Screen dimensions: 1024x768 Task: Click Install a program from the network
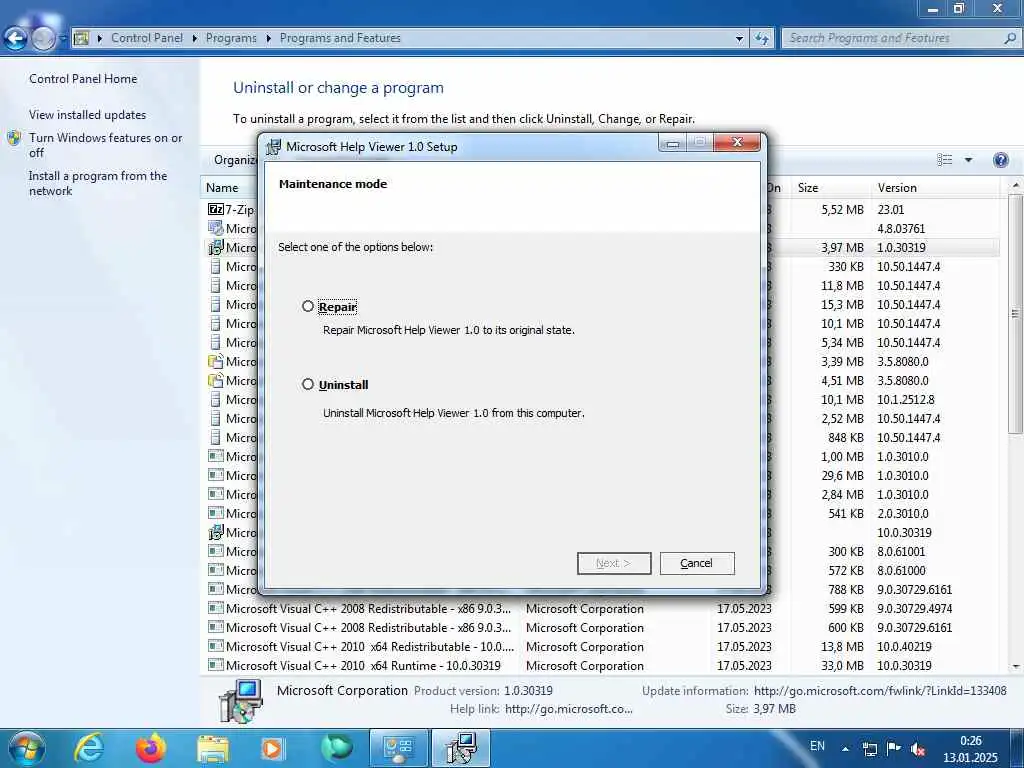[98, 183]
